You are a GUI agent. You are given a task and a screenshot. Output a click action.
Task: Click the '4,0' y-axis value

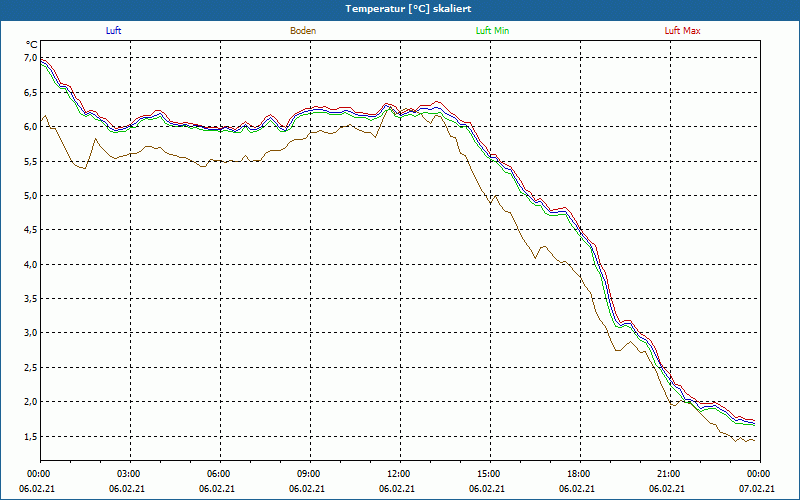pos(31,265)
